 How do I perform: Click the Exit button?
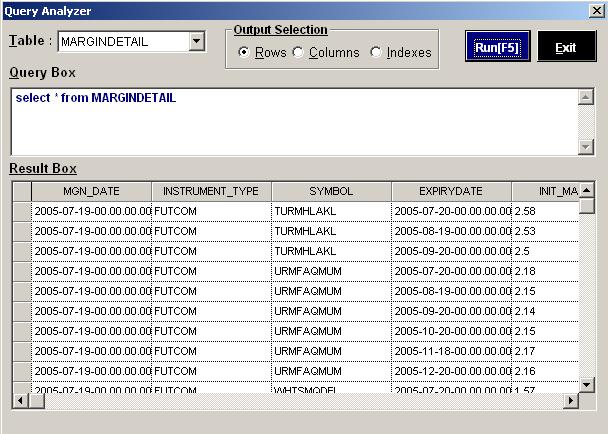(x=566, y=46)
